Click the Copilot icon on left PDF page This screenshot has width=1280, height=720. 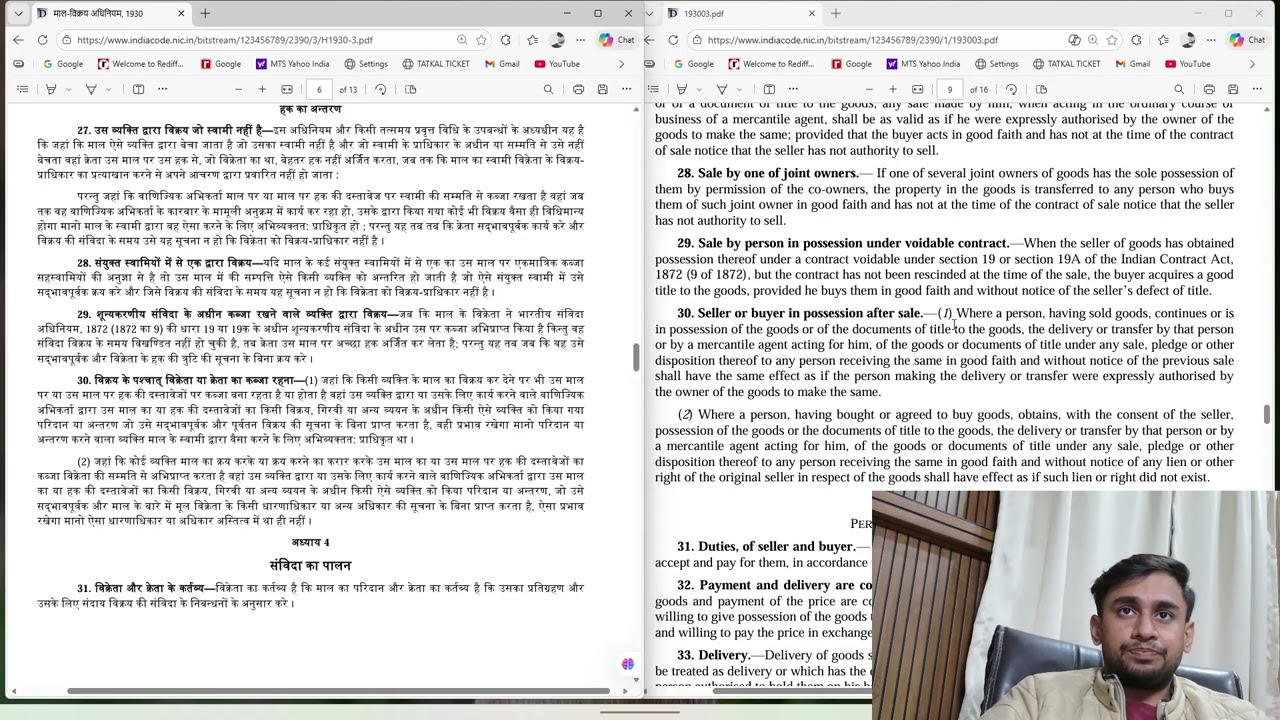click(x=627, y=664)
